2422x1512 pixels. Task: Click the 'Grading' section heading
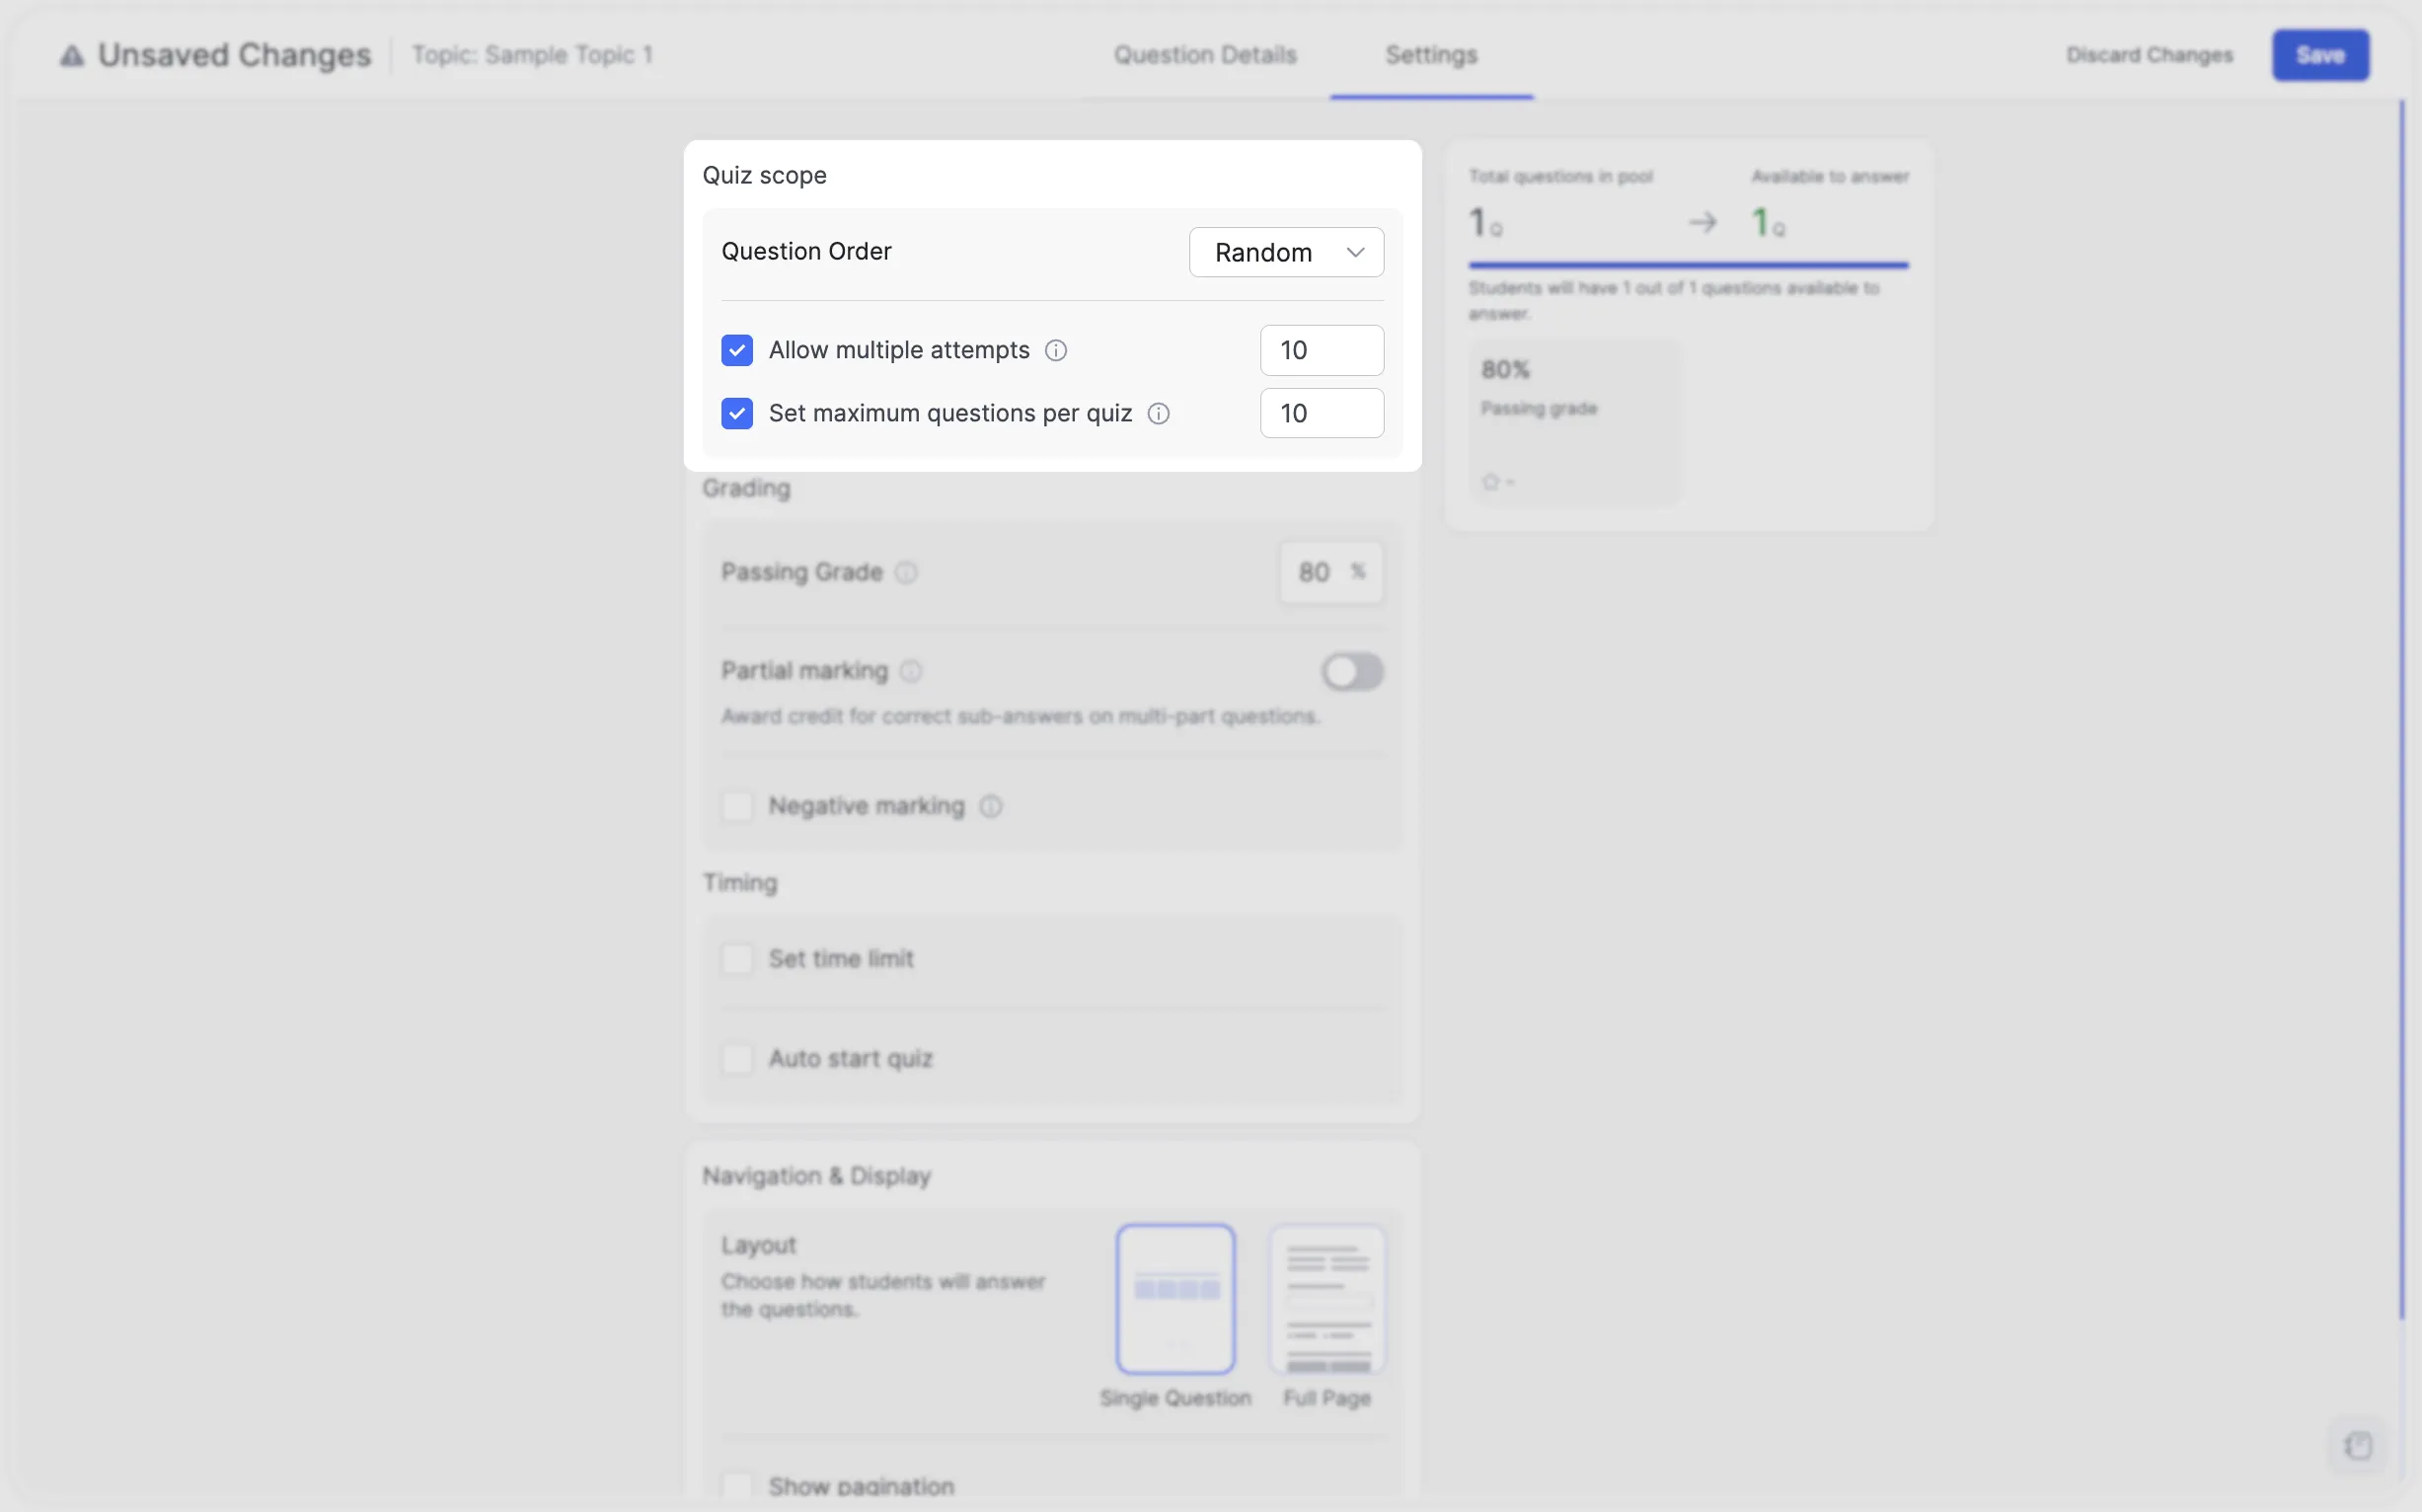click(746, 488)
